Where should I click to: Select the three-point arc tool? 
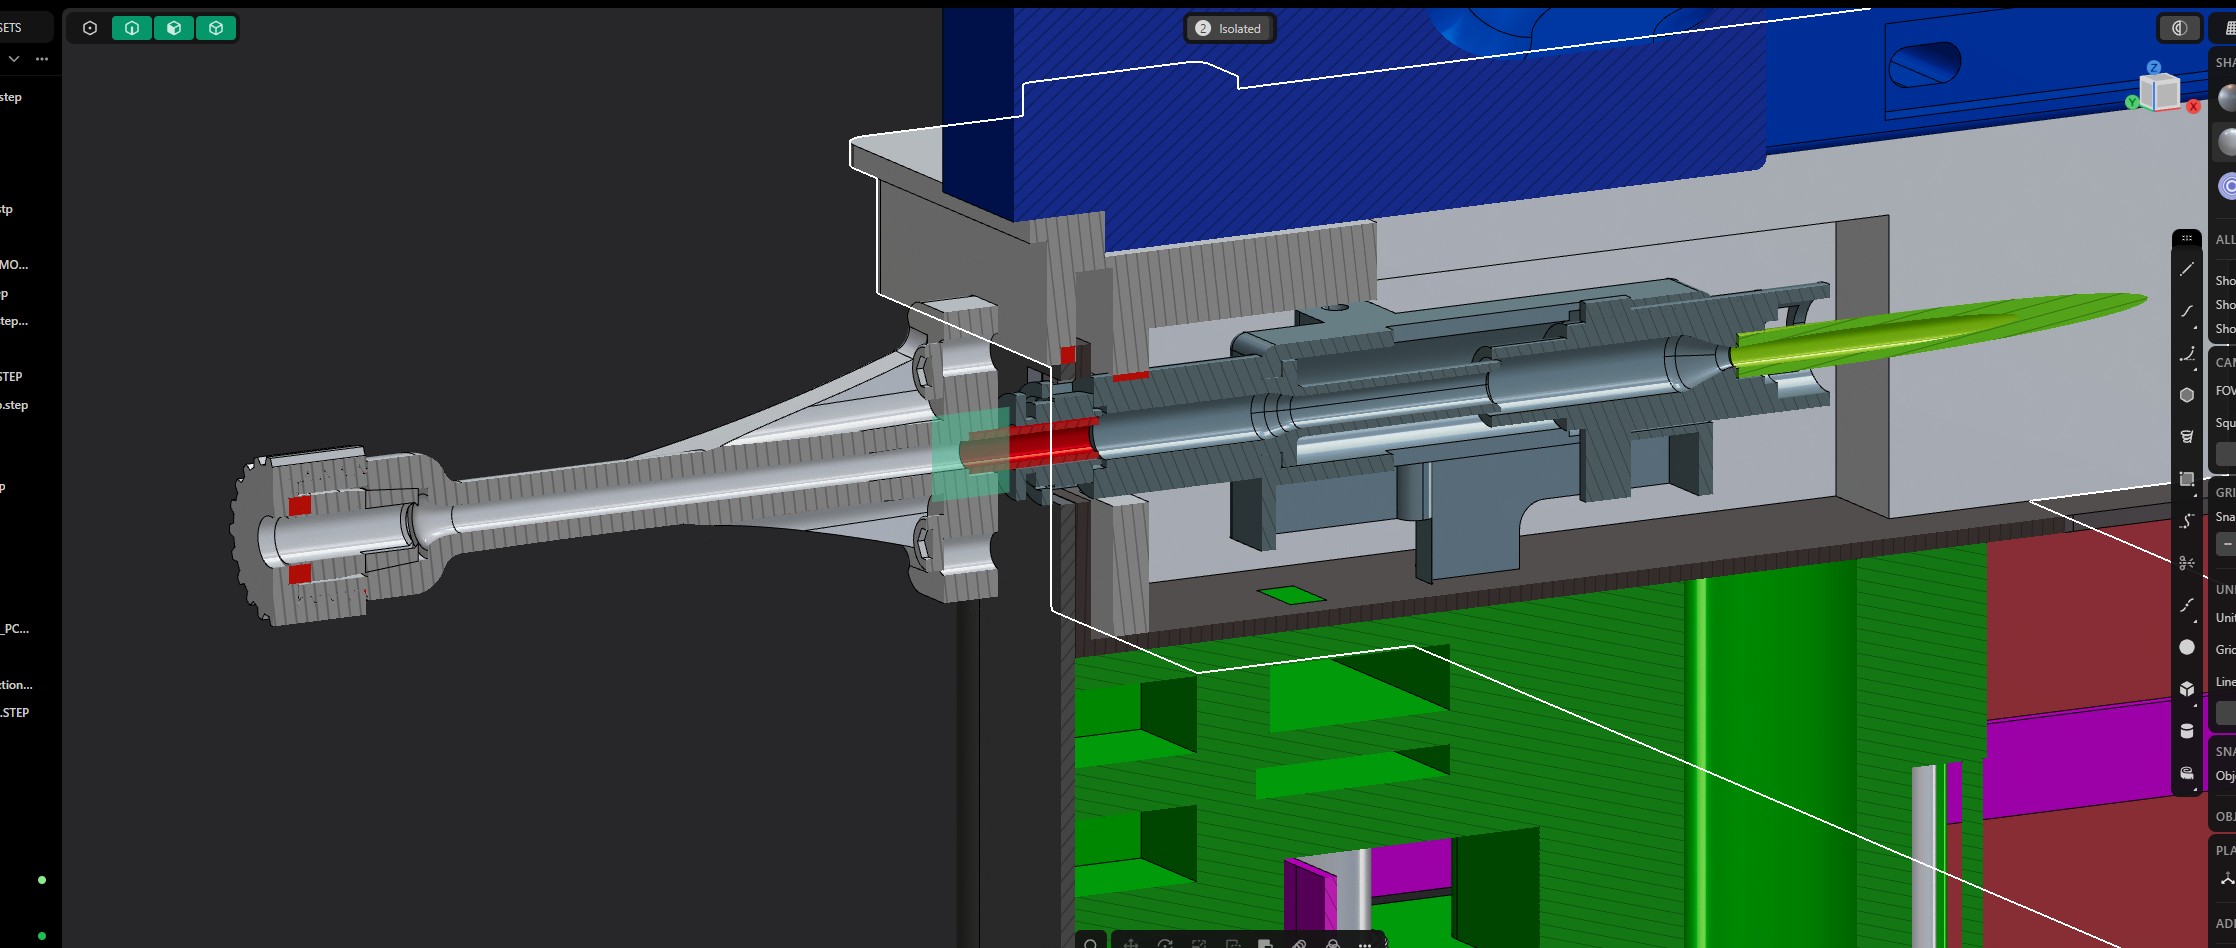pos(2187,353)
